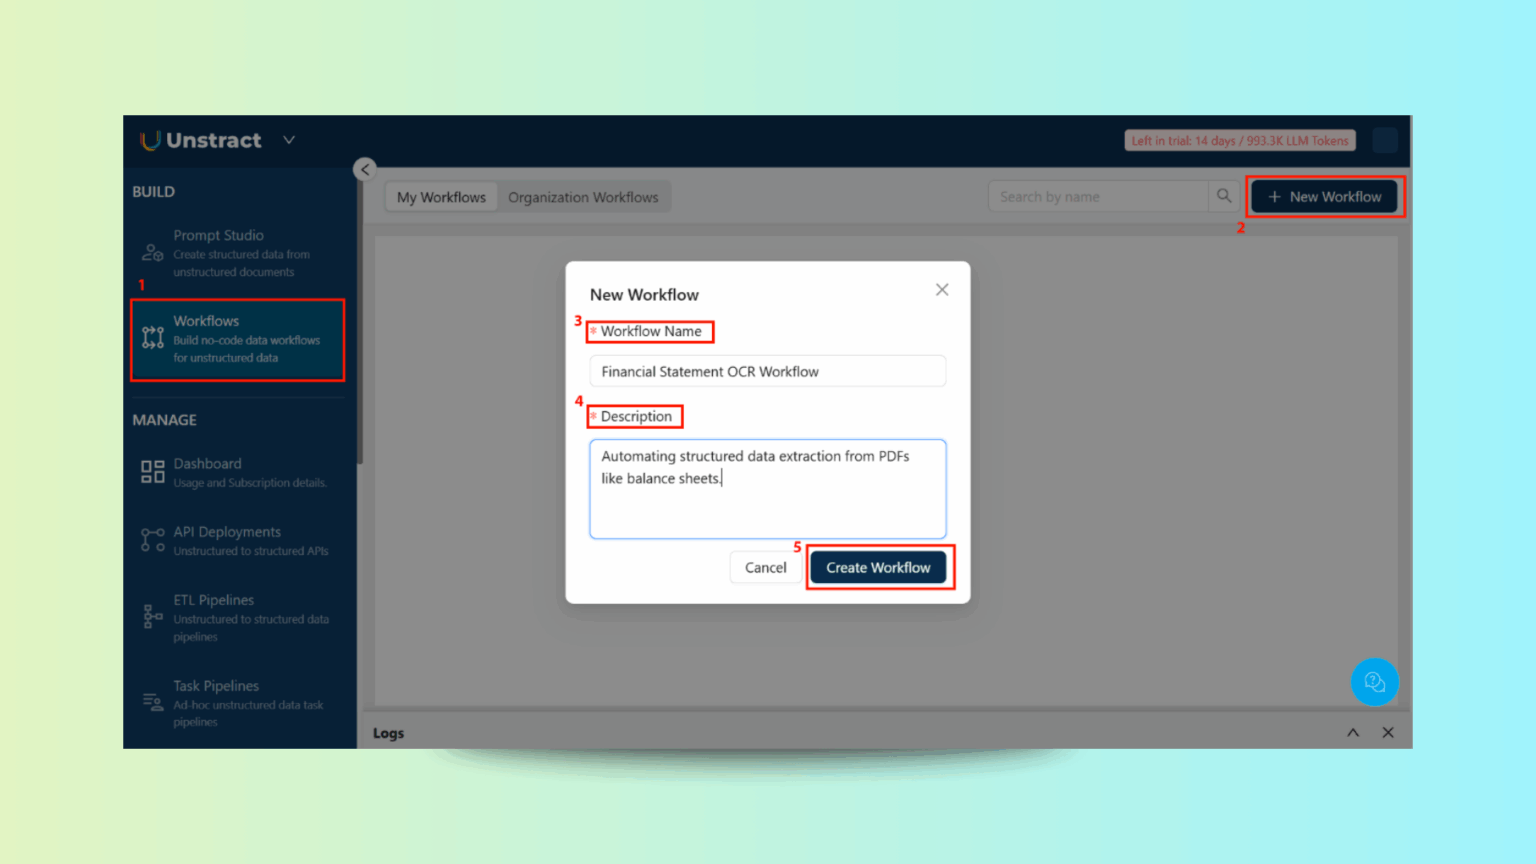The width and height of the screenshot is (1536, 864).
Task: Collapse the left sidebar with the arrow
Action: click(x=365, y=169)
